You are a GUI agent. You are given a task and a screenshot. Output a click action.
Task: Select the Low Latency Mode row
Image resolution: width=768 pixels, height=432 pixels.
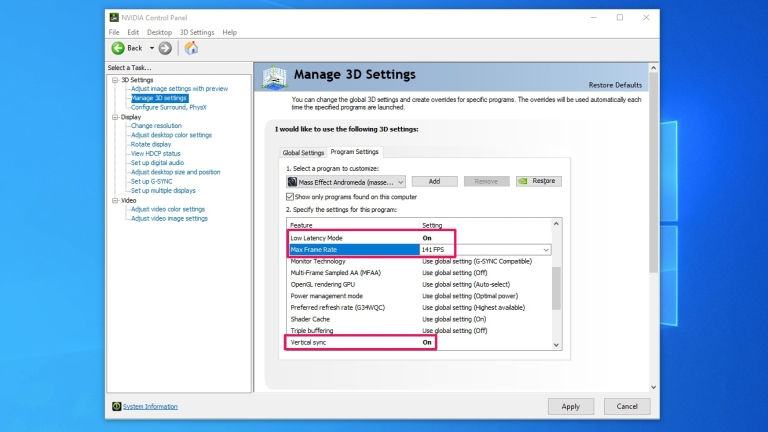419,238
